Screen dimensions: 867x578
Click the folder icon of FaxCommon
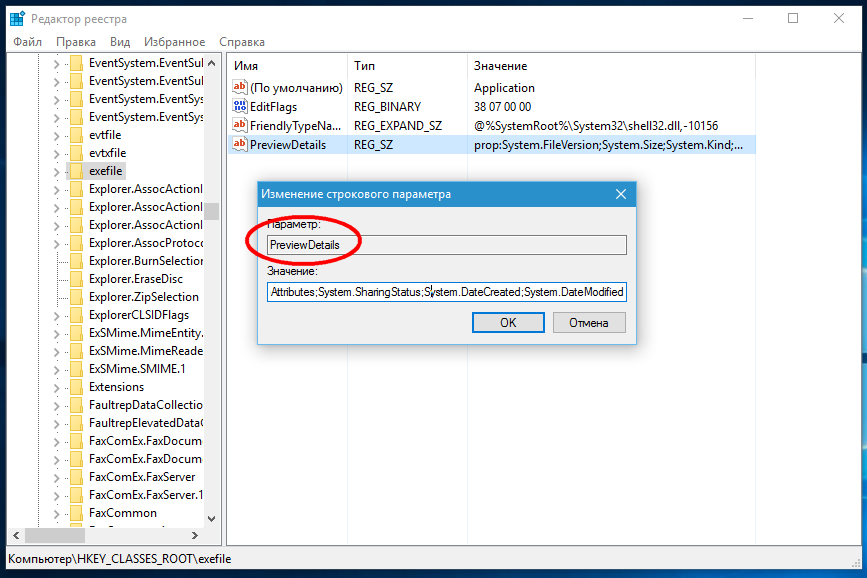pos(77,513)
